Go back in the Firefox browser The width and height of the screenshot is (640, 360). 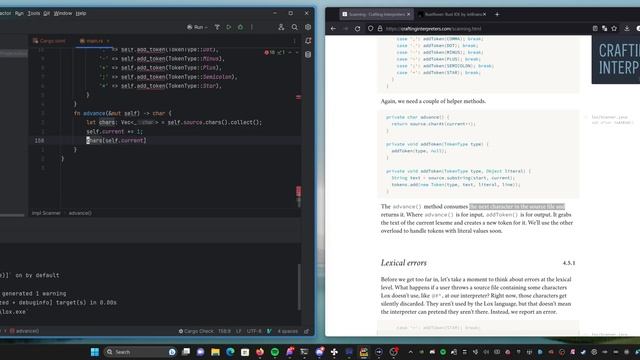333,29
